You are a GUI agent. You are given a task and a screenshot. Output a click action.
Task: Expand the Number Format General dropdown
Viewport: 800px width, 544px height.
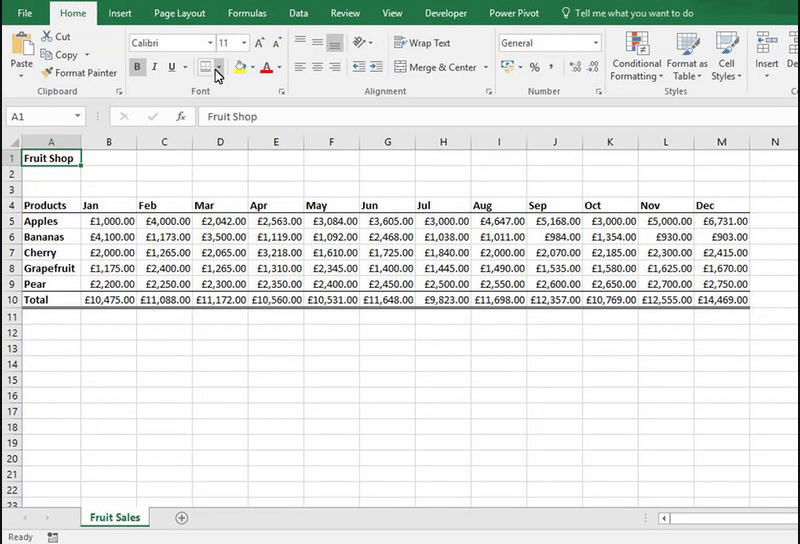[596, 43]
